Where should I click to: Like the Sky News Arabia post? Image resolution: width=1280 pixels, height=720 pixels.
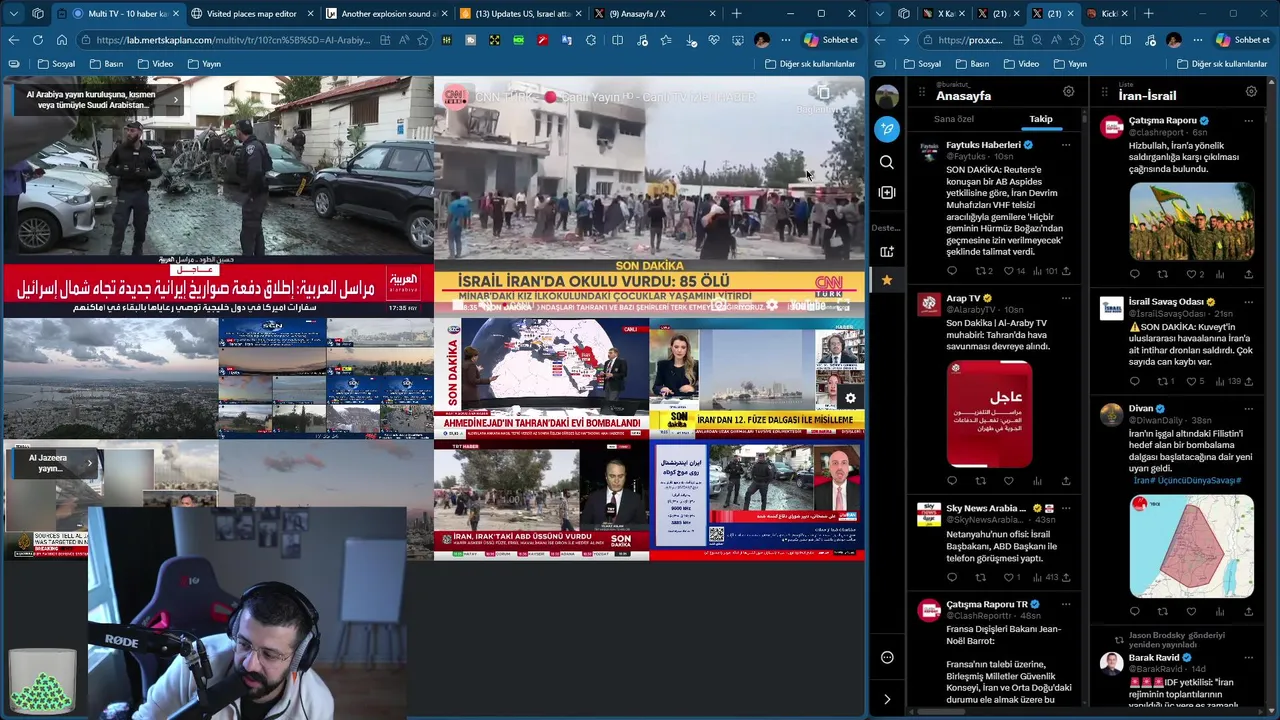click(1008, 577)
